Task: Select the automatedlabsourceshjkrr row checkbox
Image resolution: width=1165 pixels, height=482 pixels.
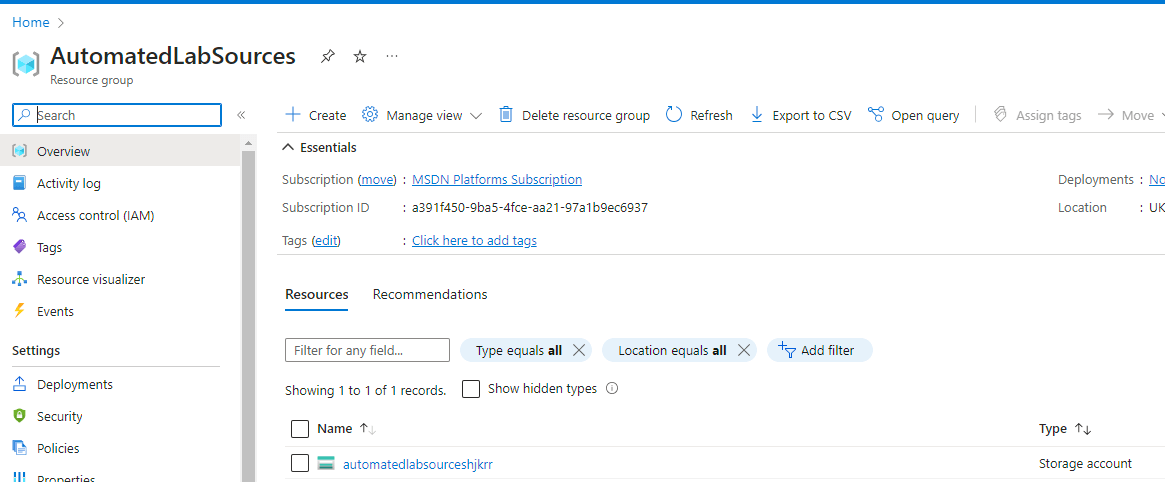Action: (300, 463)
